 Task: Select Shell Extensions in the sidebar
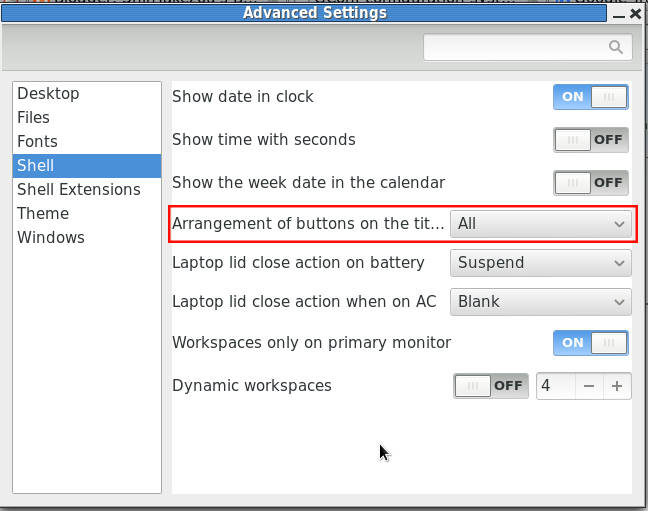pyautogui.click(x=79, y=190)
